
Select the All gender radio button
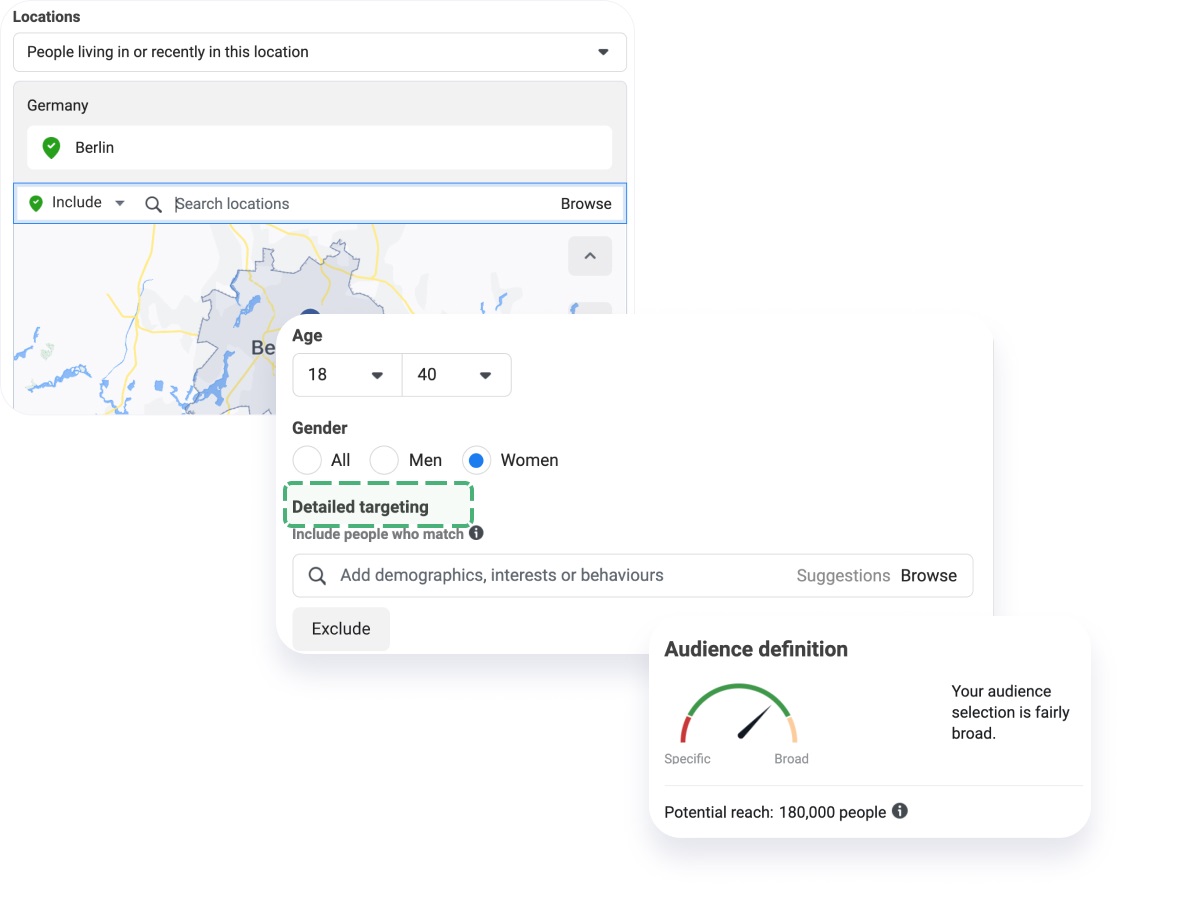(x=307, y=460)
